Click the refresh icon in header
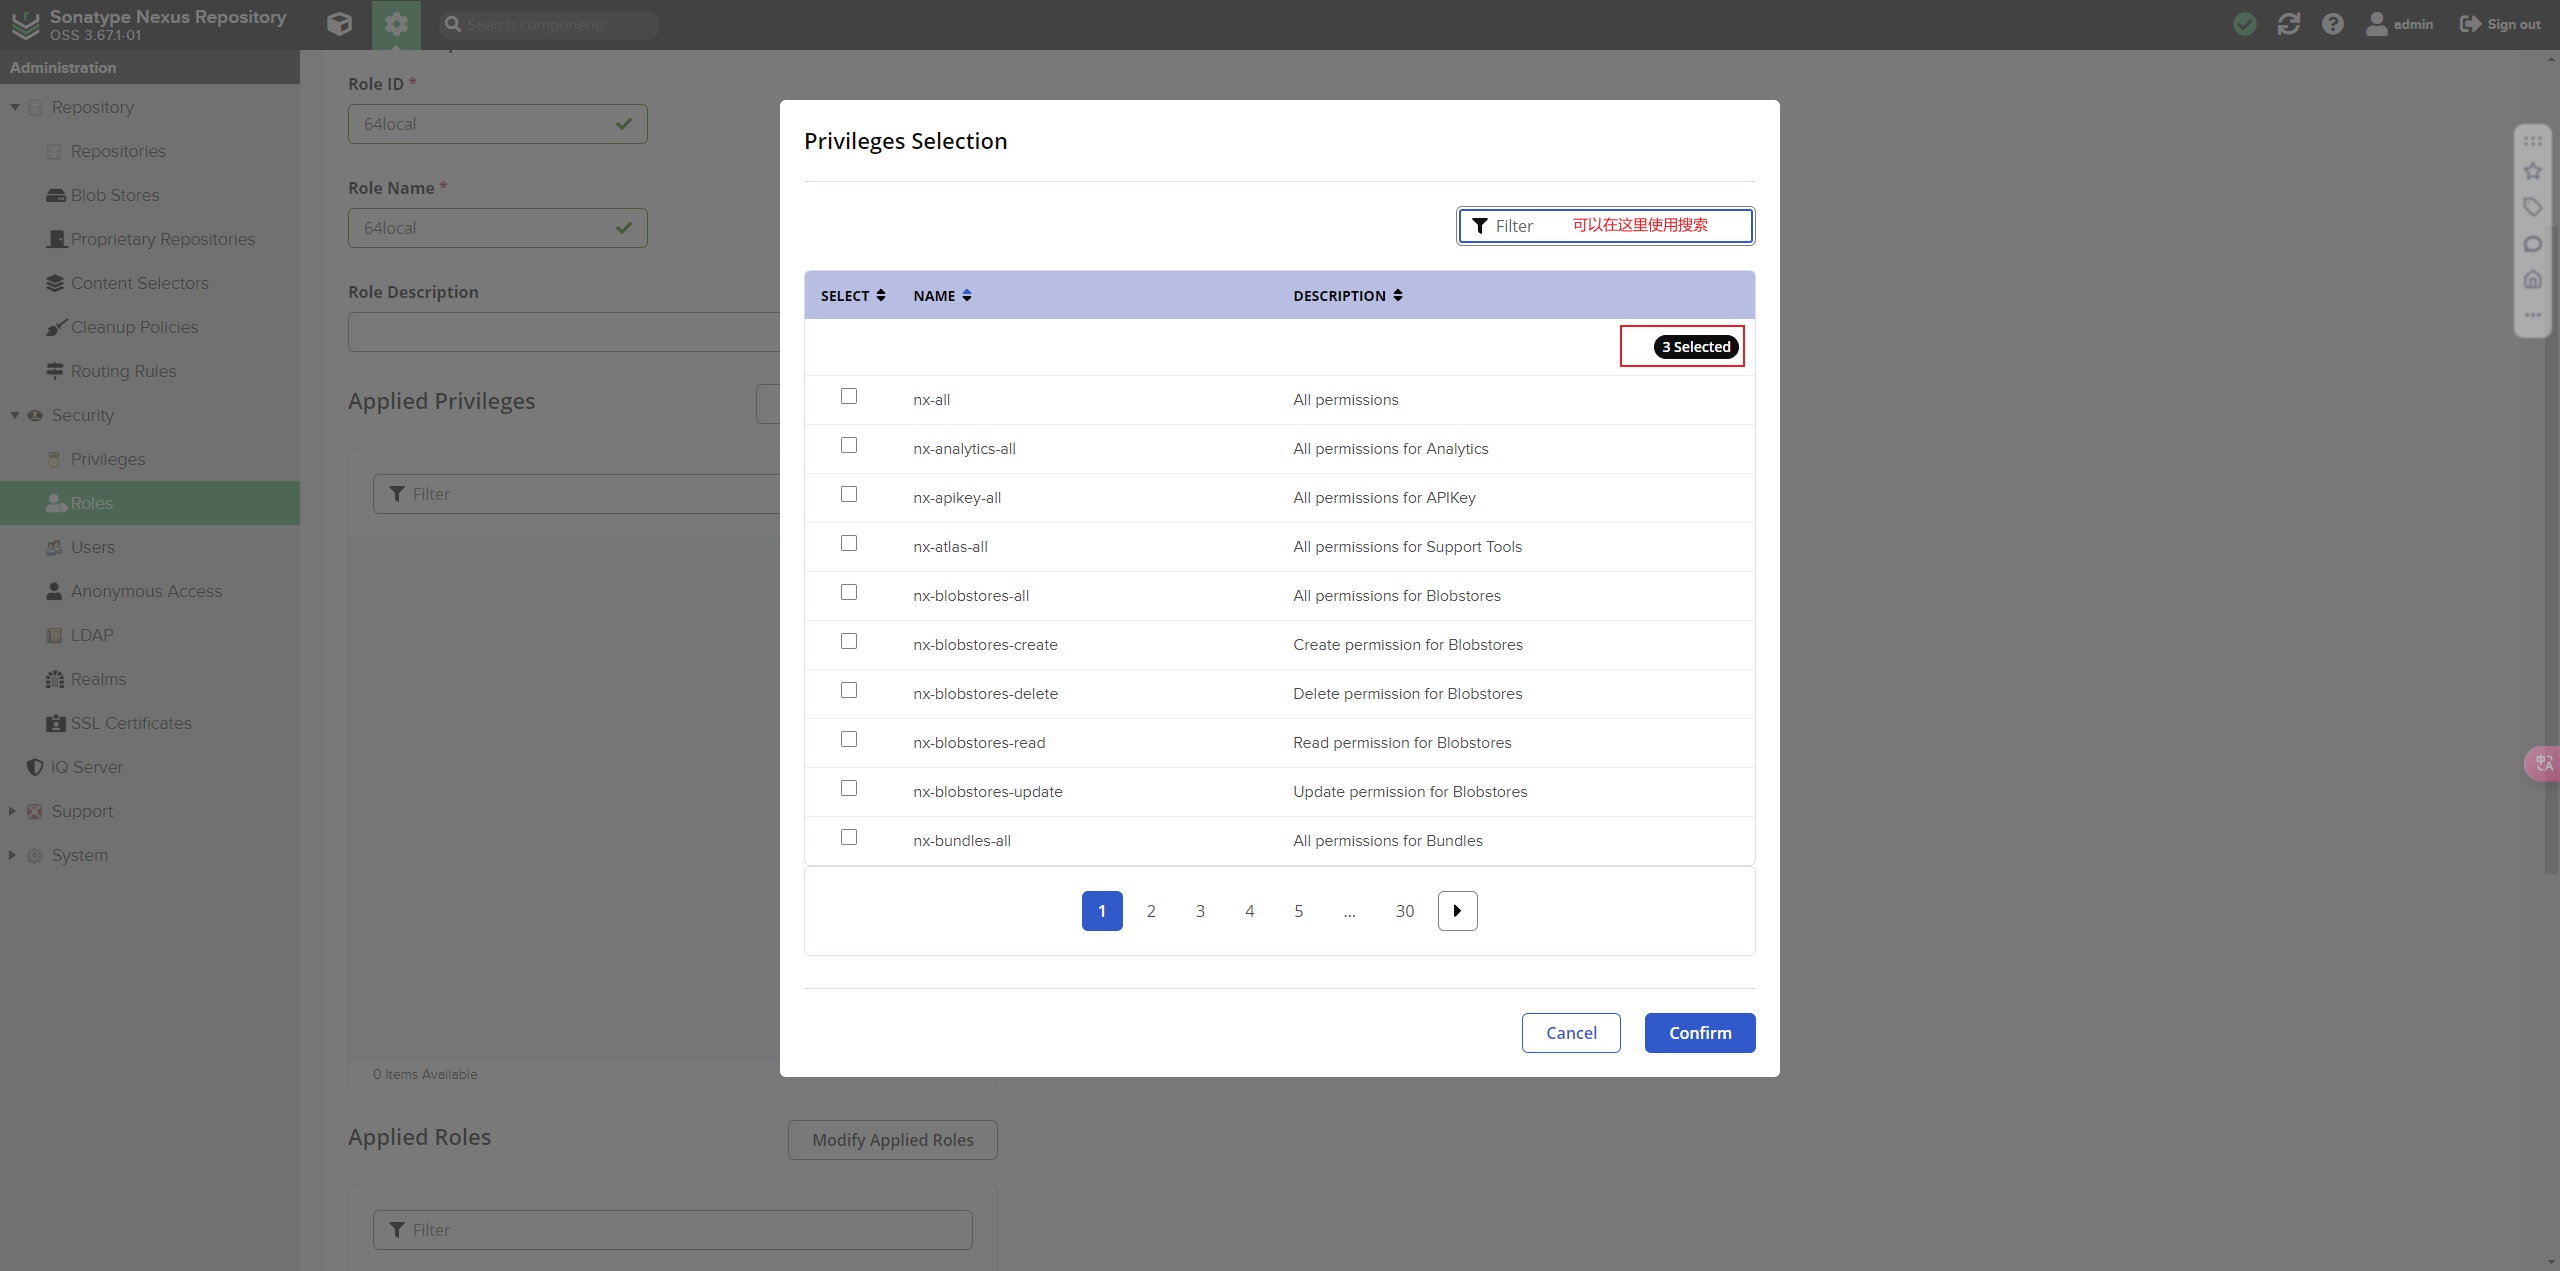Viewport: 2560px width, 1271px height. point(2289,24)
